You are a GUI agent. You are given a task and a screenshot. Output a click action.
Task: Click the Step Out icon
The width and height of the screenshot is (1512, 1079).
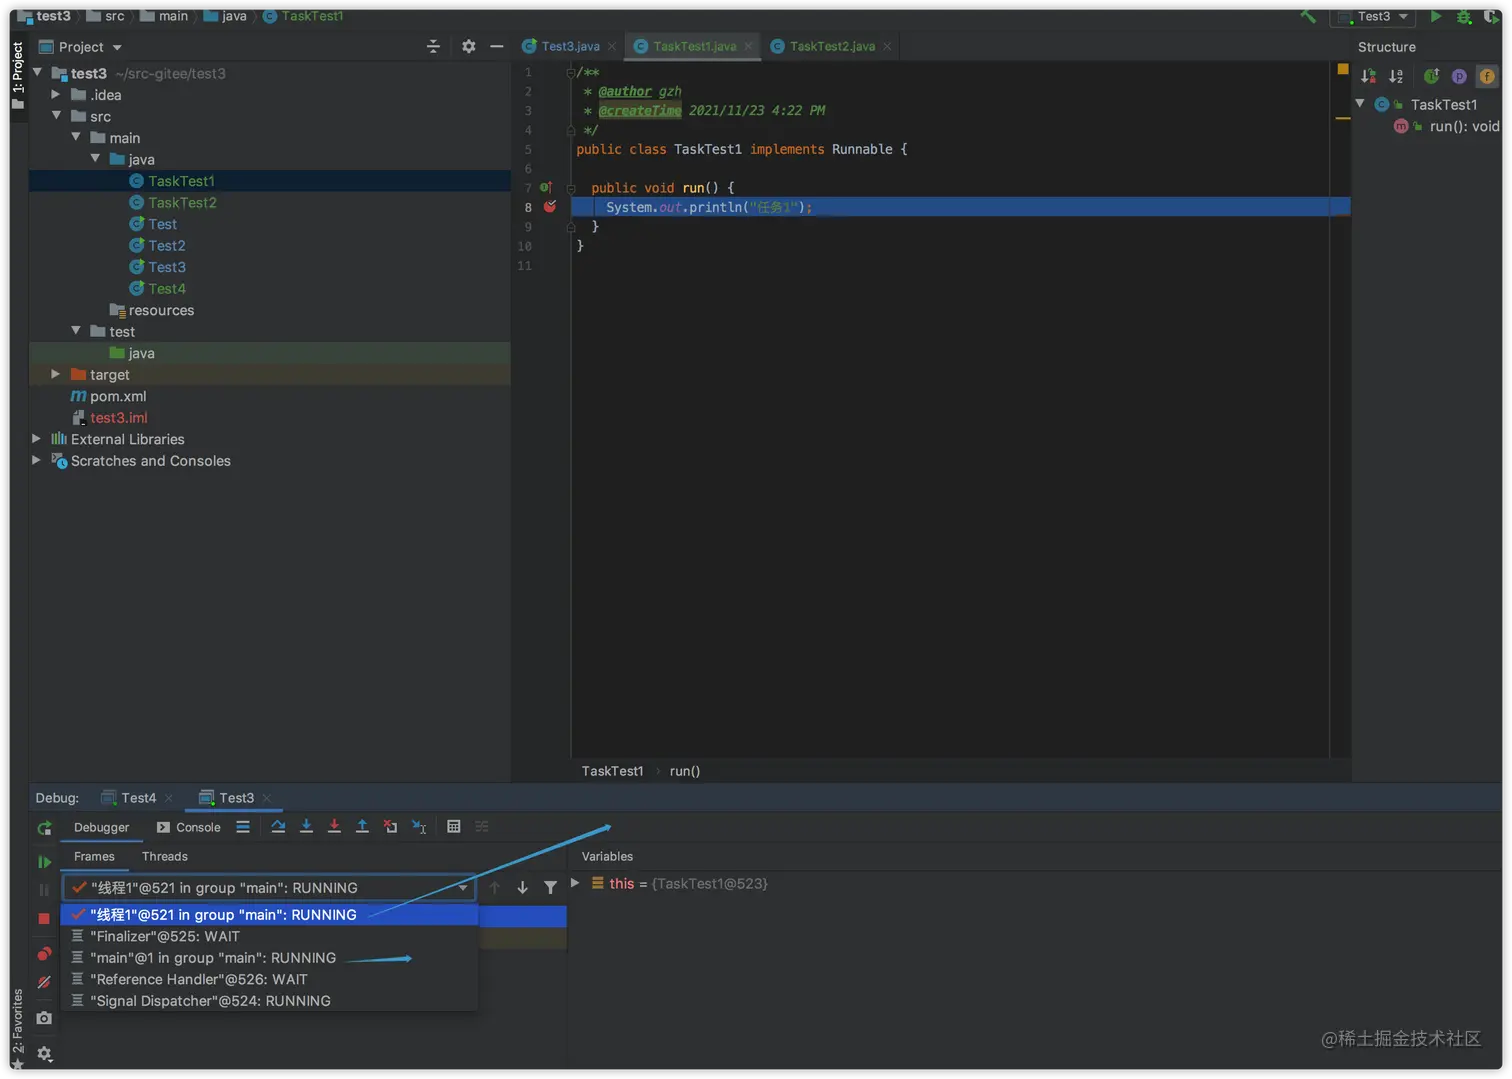coord(362,827)
